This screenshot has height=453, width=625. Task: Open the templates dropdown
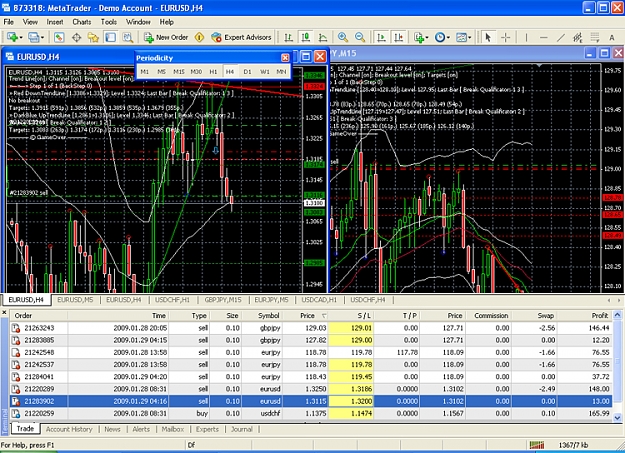click(x=463, y=37)
